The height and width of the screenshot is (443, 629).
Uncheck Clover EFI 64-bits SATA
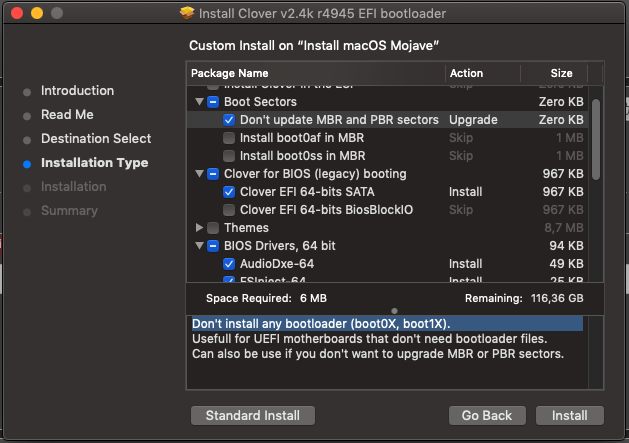(x=229, y=192)
